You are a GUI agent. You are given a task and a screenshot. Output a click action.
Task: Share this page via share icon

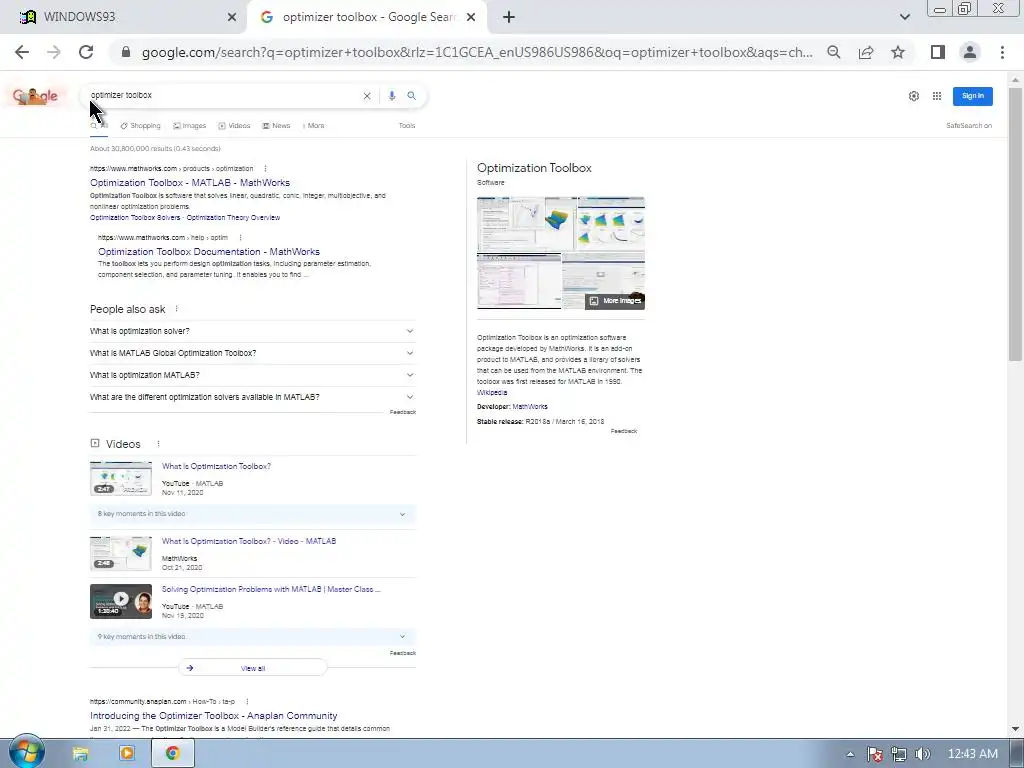[866, 52]
